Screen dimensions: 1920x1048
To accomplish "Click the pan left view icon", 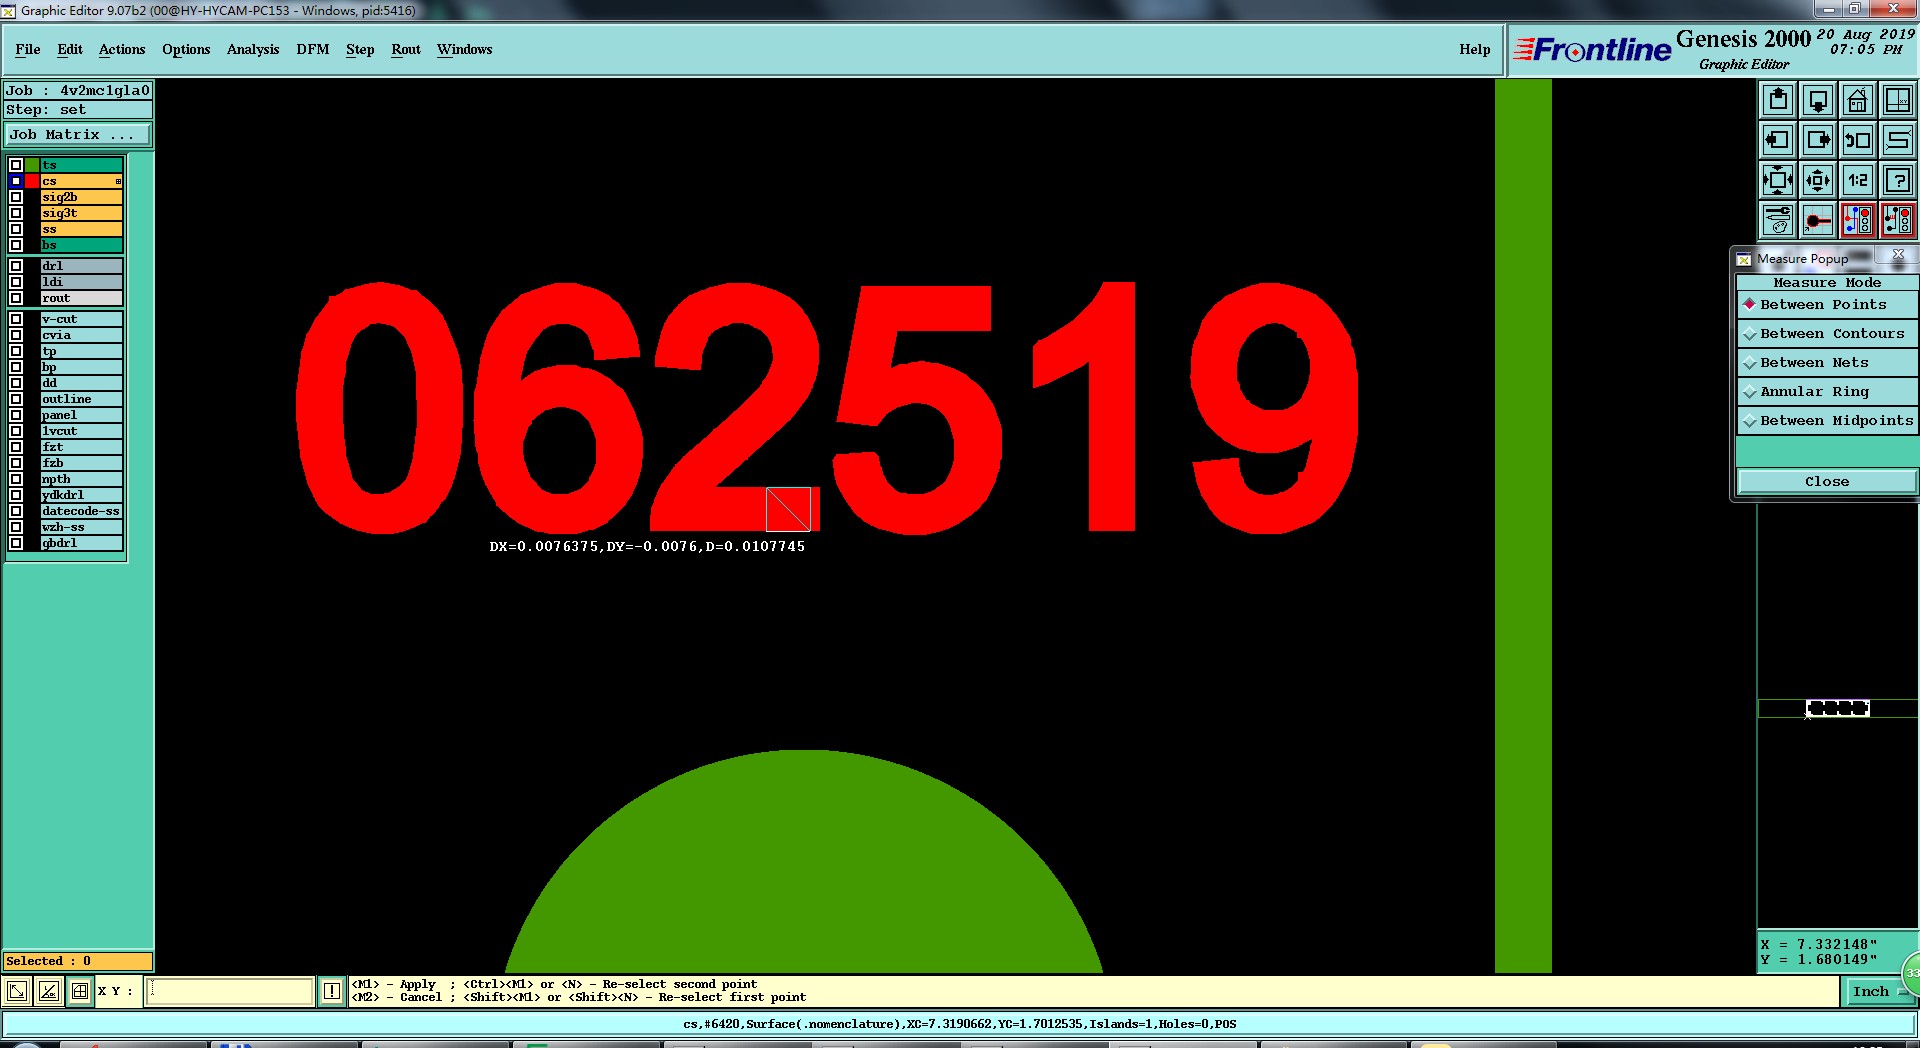I will point(1778,140).
